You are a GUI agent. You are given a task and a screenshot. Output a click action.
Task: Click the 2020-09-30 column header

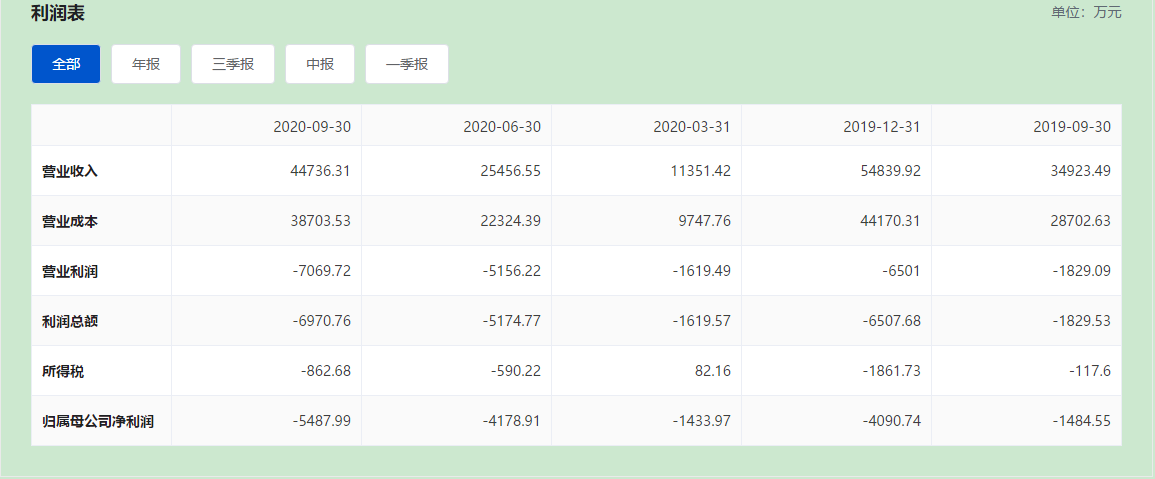(x=312, y=127)
